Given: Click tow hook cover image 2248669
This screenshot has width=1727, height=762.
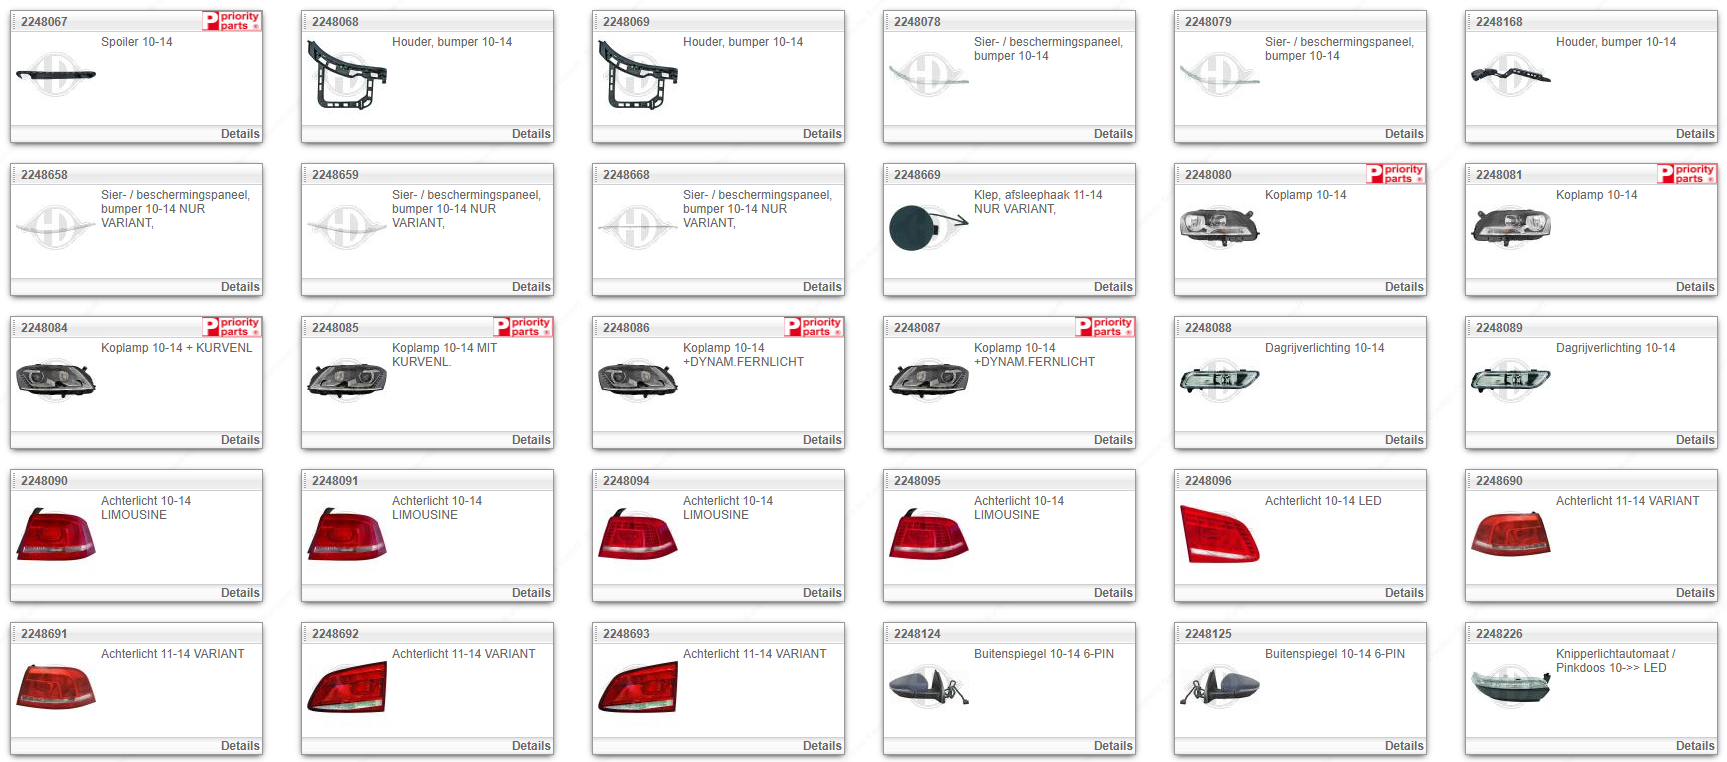Looking at the screenshot, I should pos(927,228).
